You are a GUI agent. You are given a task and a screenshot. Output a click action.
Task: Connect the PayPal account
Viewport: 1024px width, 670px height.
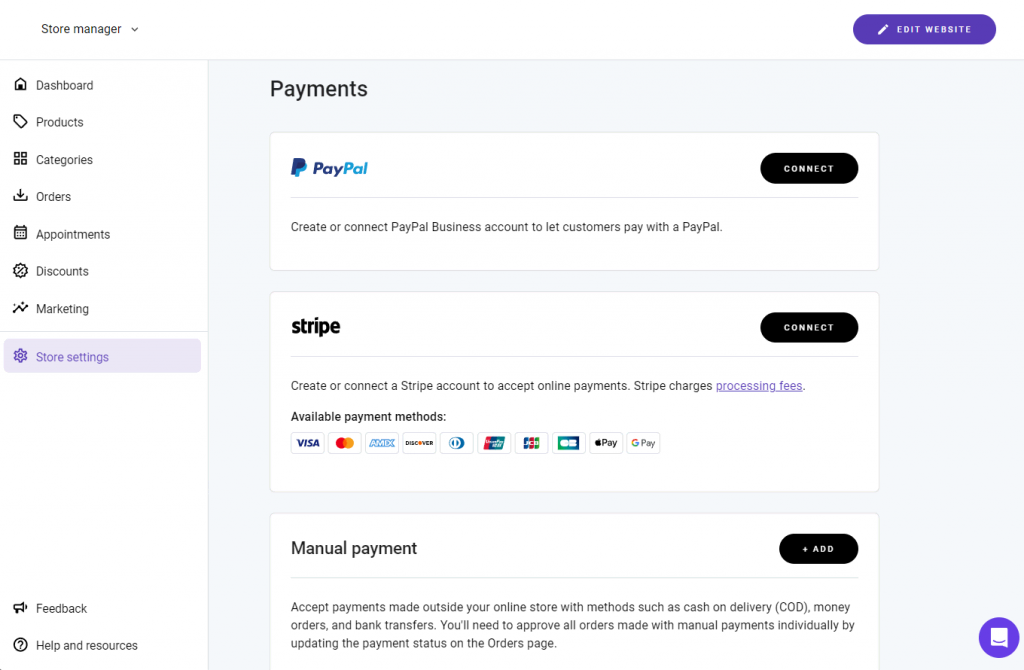pos(808,168)
